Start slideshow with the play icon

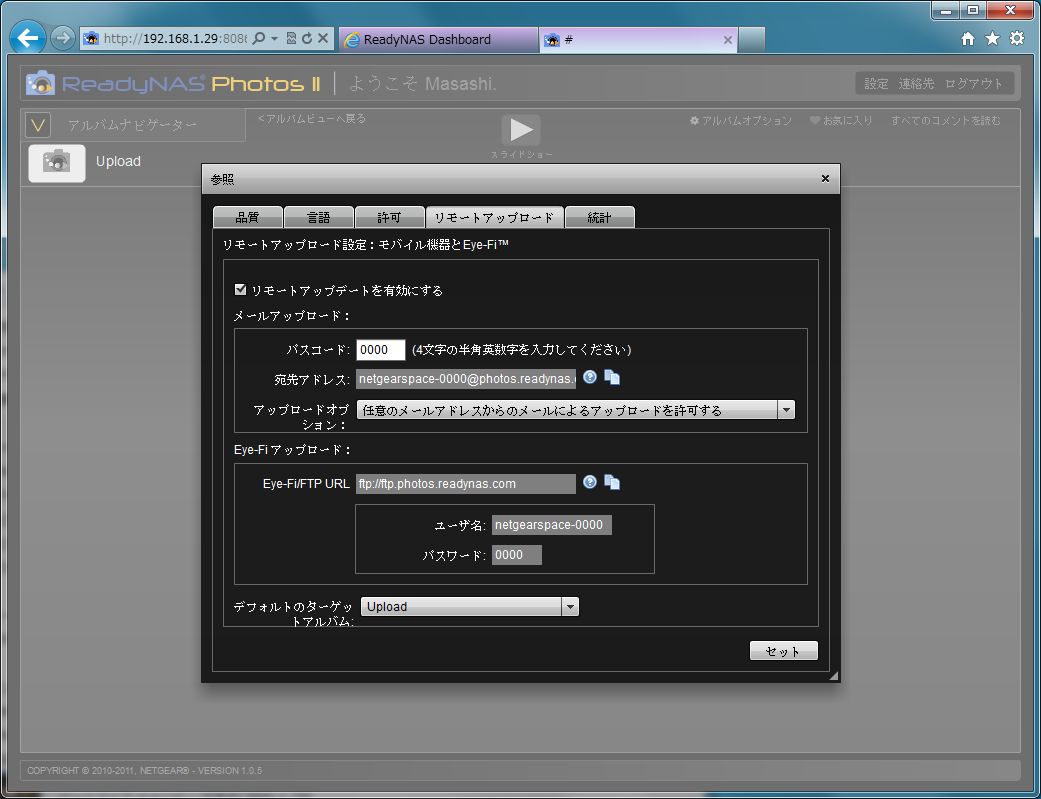(521, 130)
